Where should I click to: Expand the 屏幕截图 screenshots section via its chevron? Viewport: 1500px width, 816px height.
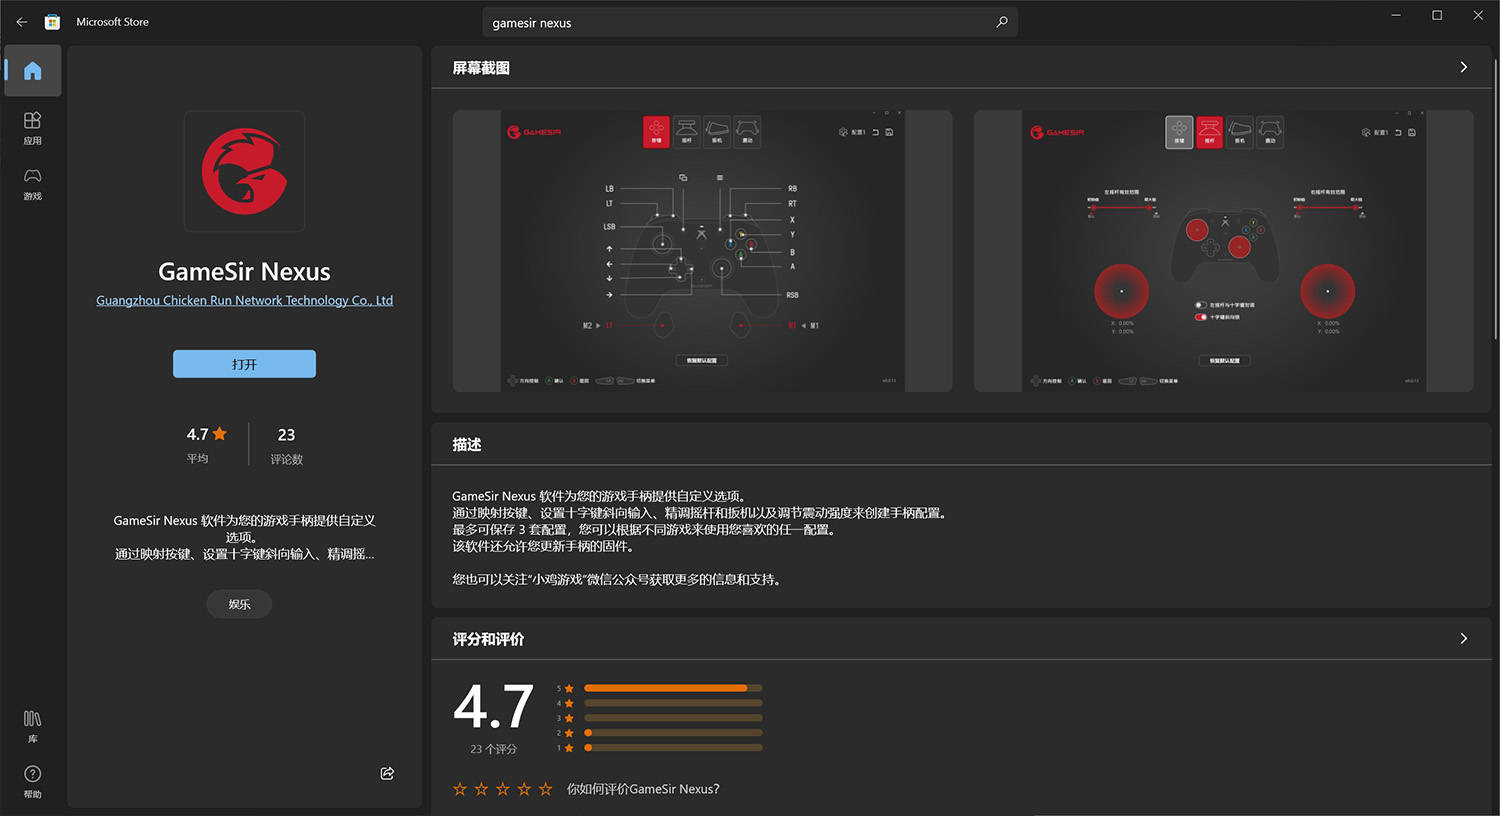[x=1463, y=67]
